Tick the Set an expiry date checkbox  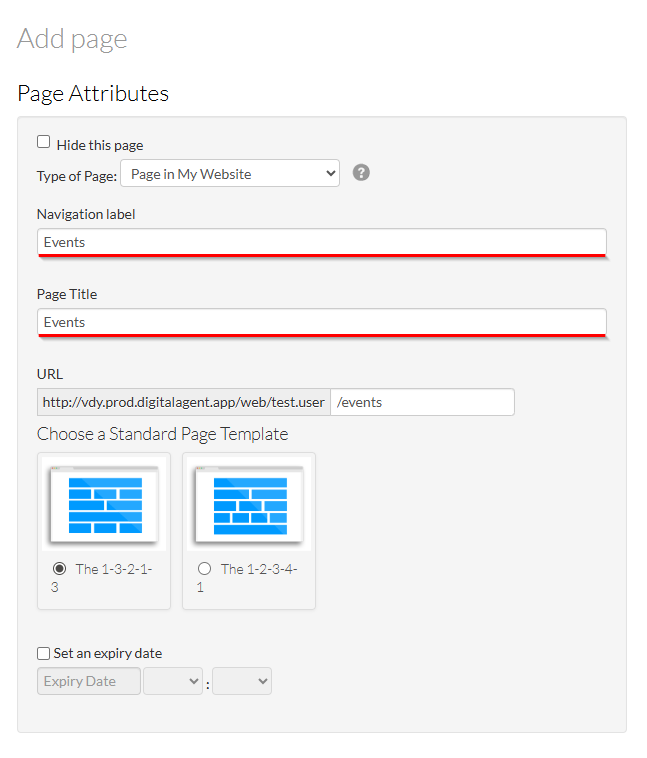(44, 654)
